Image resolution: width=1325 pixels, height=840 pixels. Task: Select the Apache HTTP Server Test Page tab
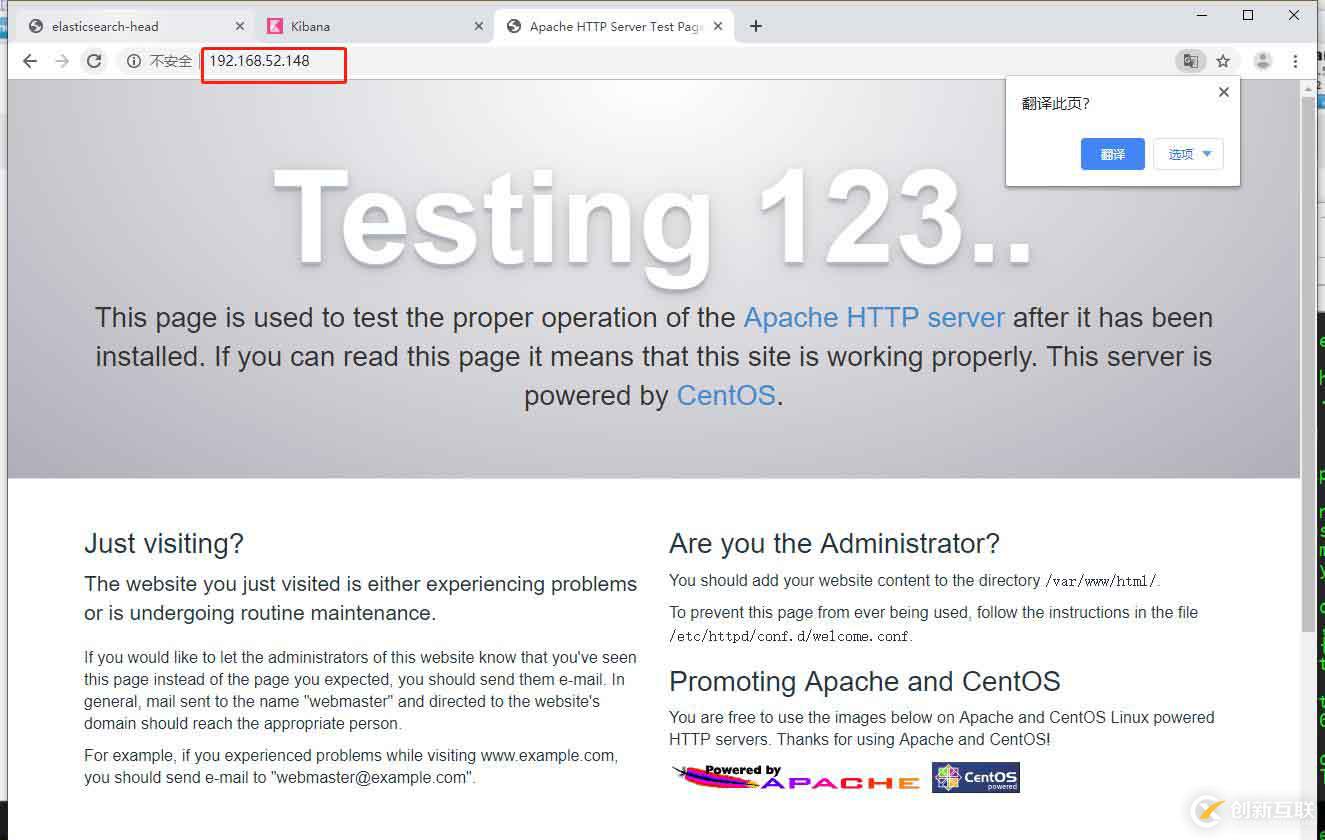[612, 26]
